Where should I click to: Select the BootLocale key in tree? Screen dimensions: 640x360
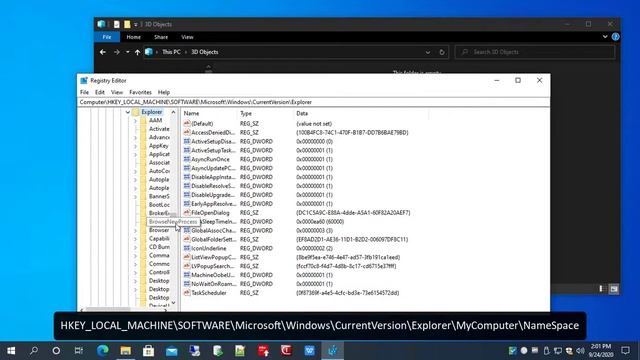[x=159, y=205]
